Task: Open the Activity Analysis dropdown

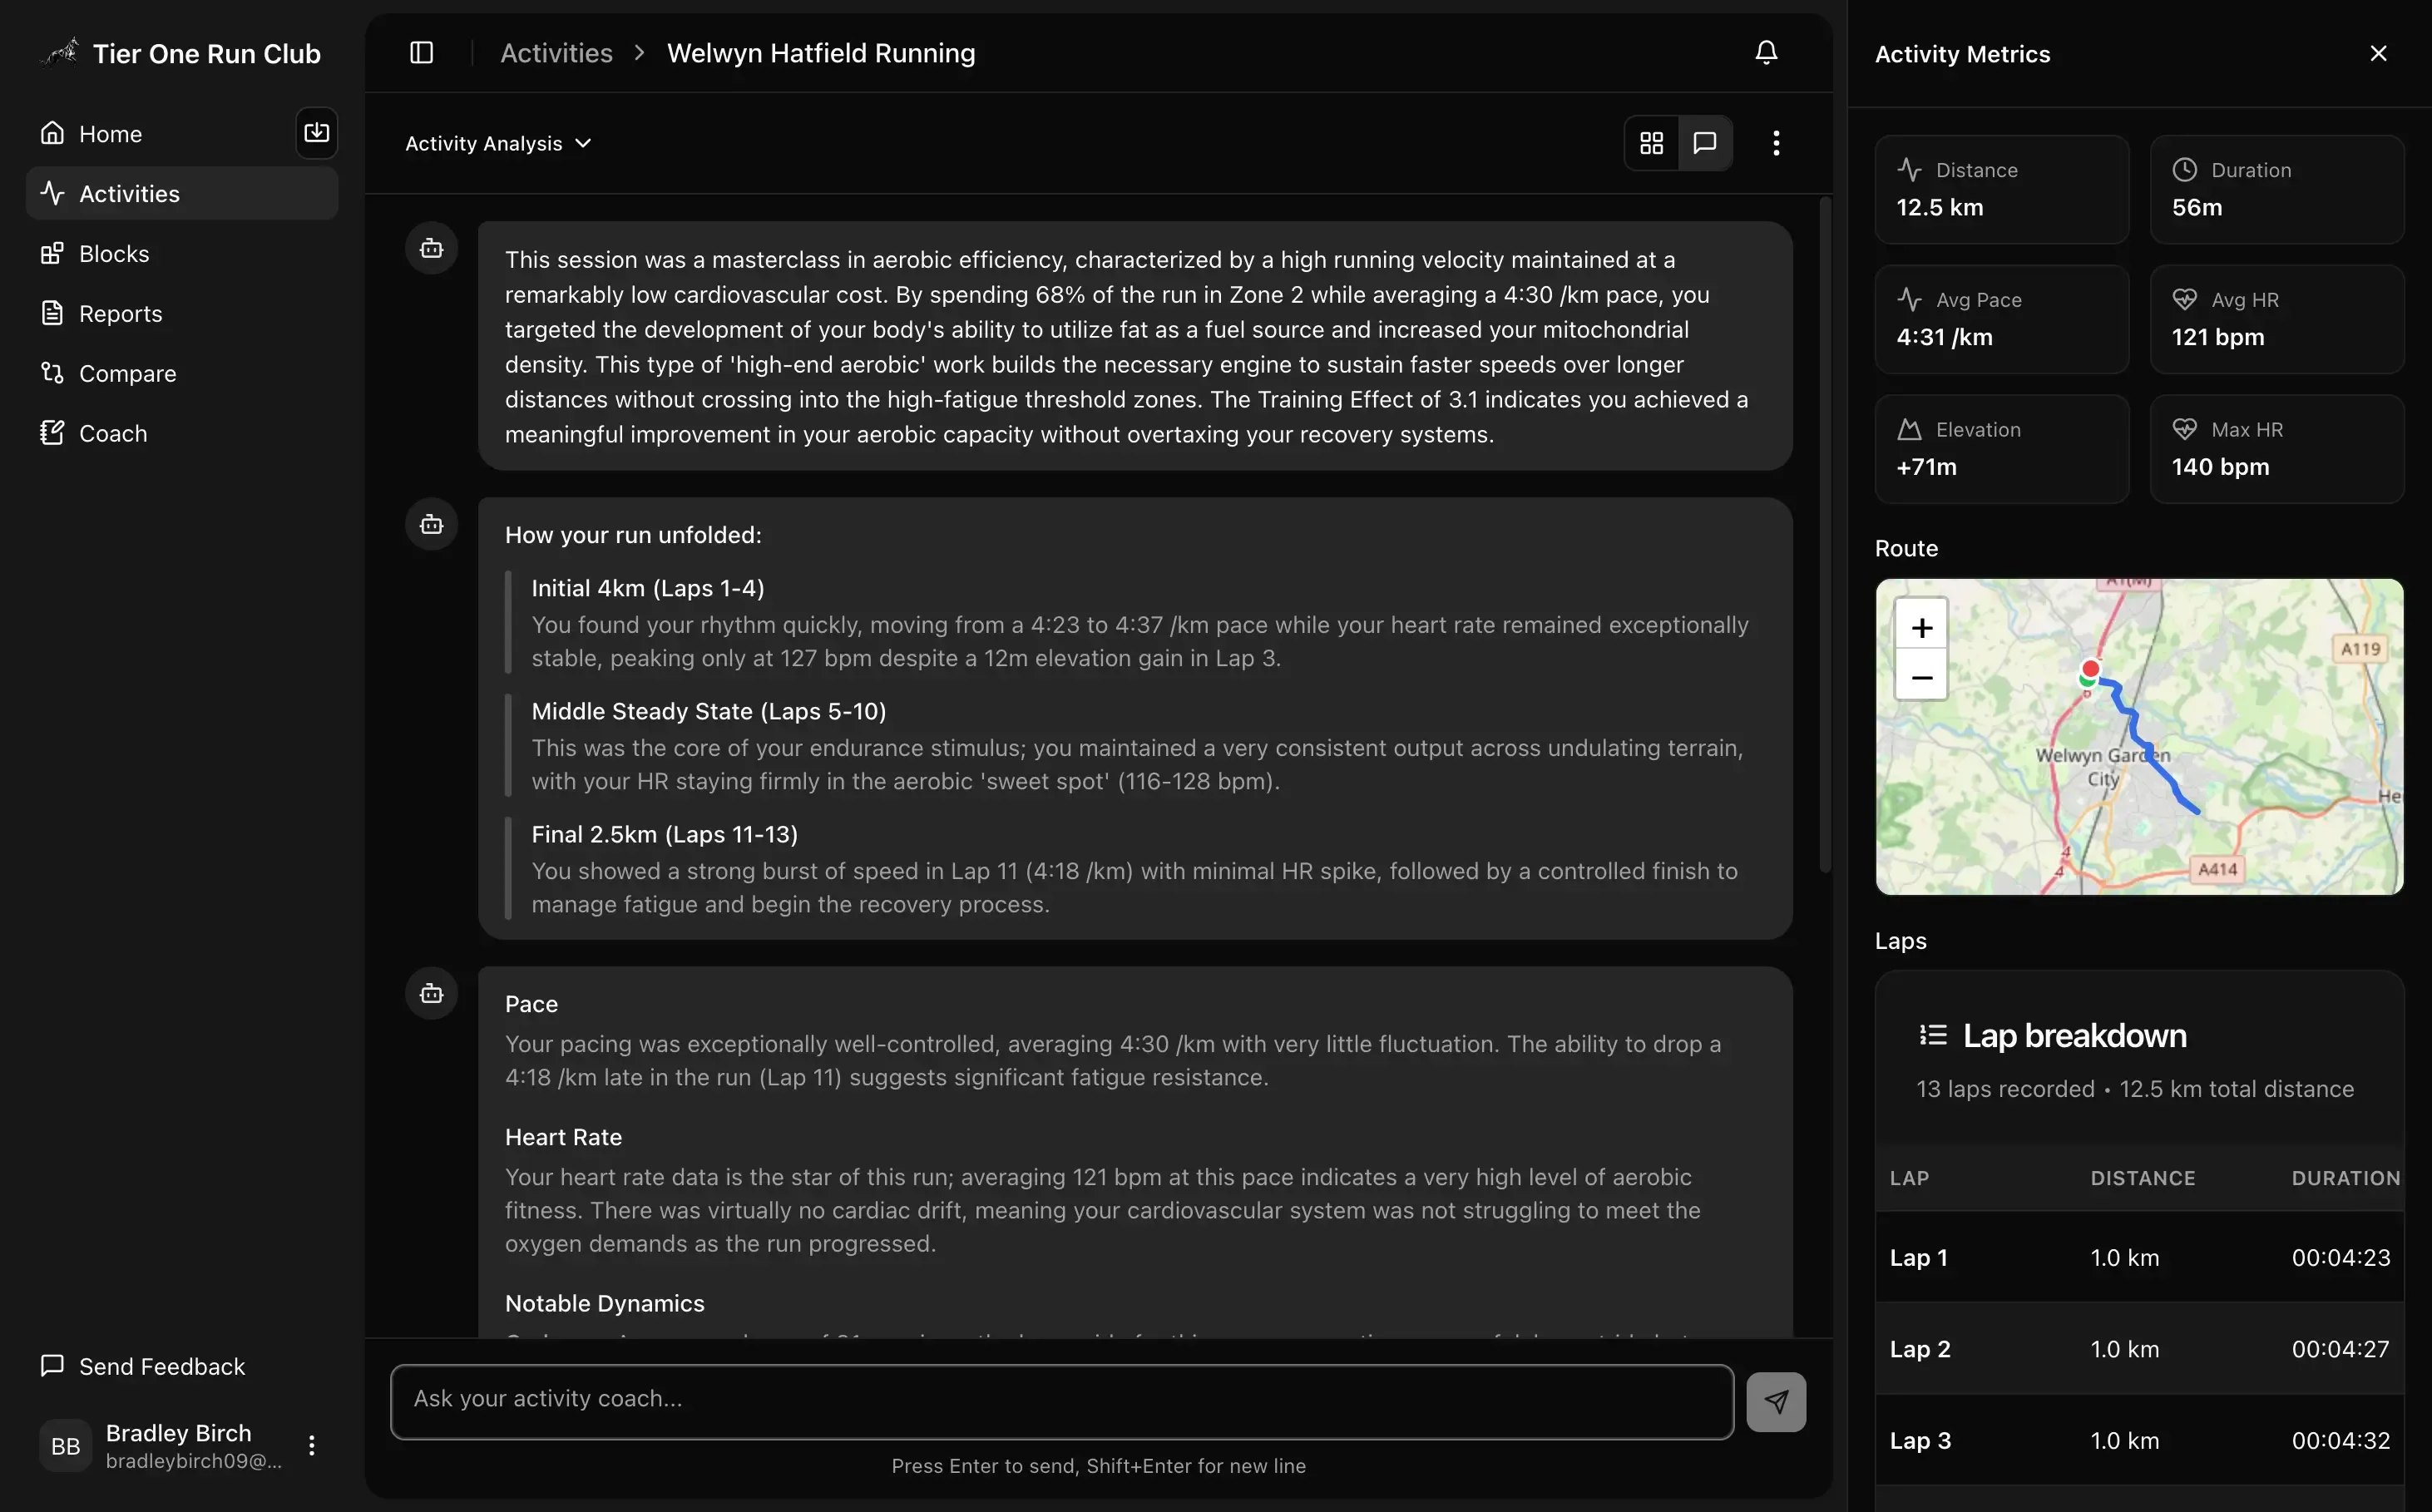Action: [x=498, y=143]
